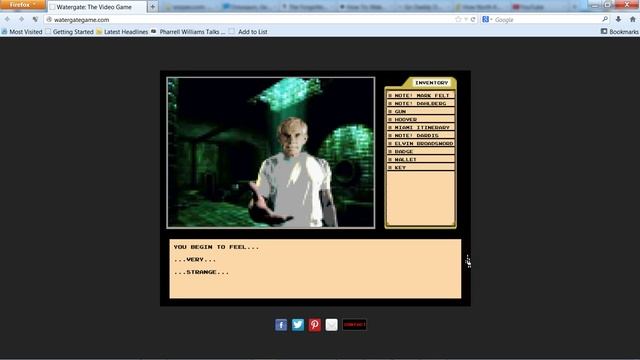Open the Most Visited bookmarks folder

pyautogui.click(x=22, y=31)
